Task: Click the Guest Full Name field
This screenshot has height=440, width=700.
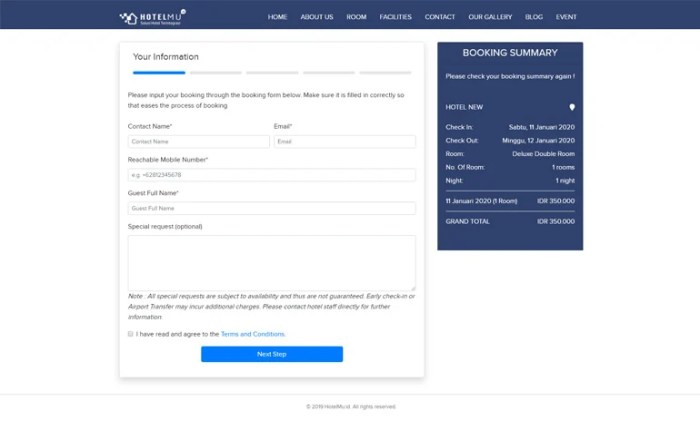Action: 271,208
